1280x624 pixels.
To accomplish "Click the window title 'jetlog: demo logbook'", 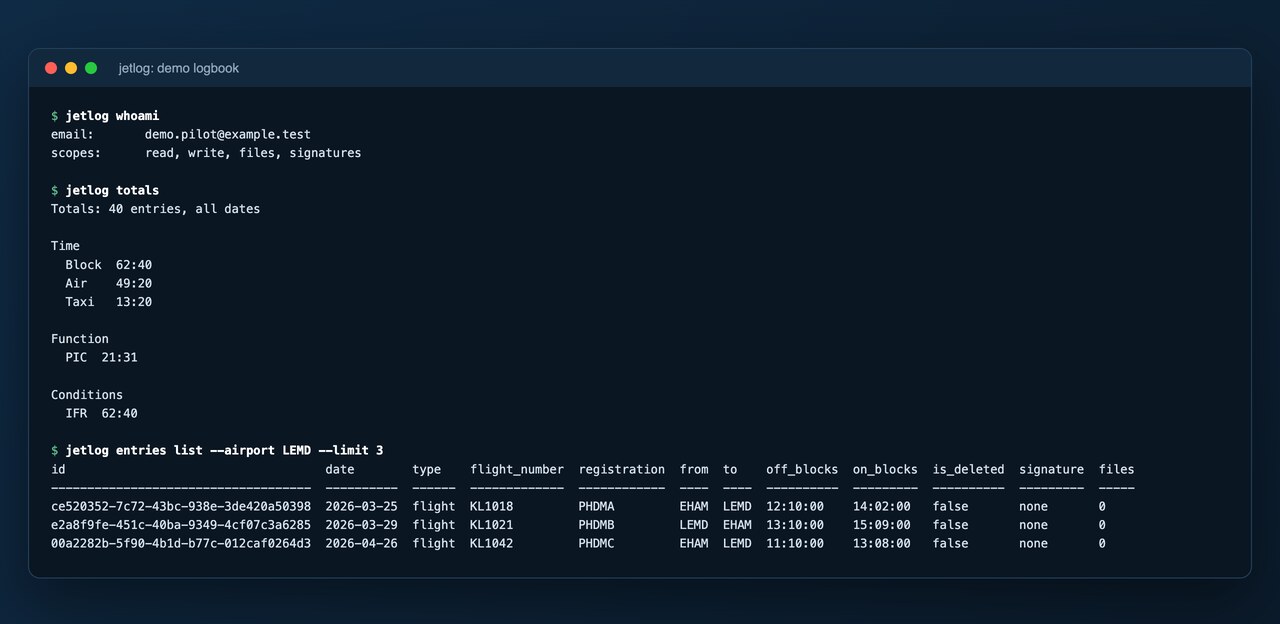I will tap(179, 68).
